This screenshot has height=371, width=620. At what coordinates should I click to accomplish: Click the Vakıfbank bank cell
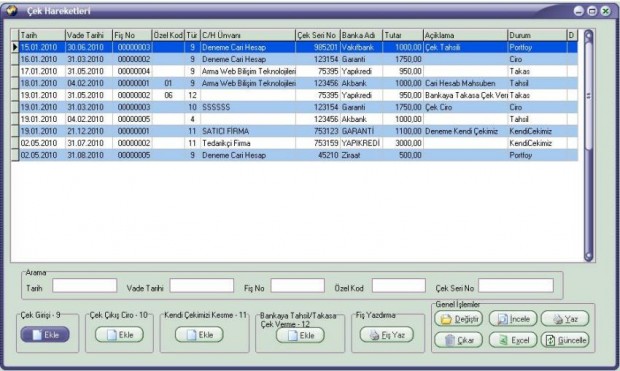point(361,47)
